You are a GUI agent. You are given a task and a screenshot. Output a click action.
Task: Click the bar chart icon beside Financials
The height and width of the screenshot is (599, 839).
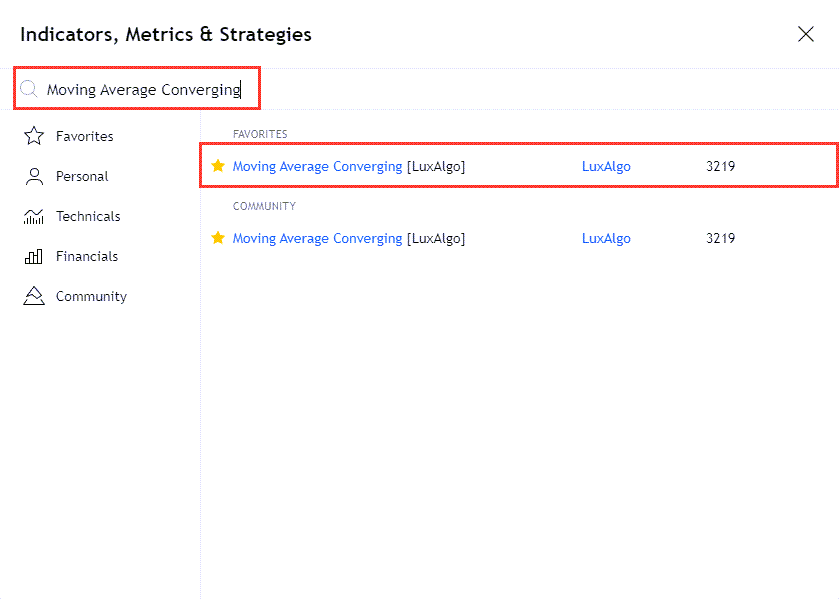pyautogui.click(x=34, y=256)
